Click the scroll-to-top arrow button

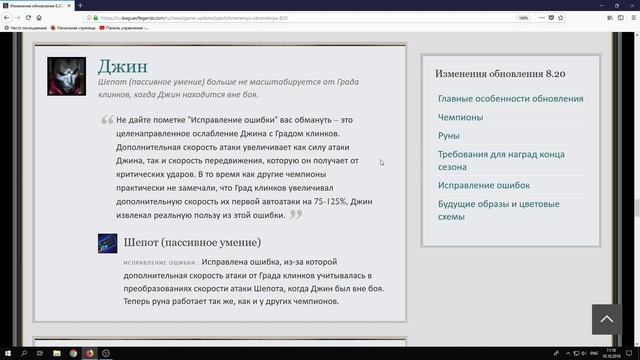607,319
